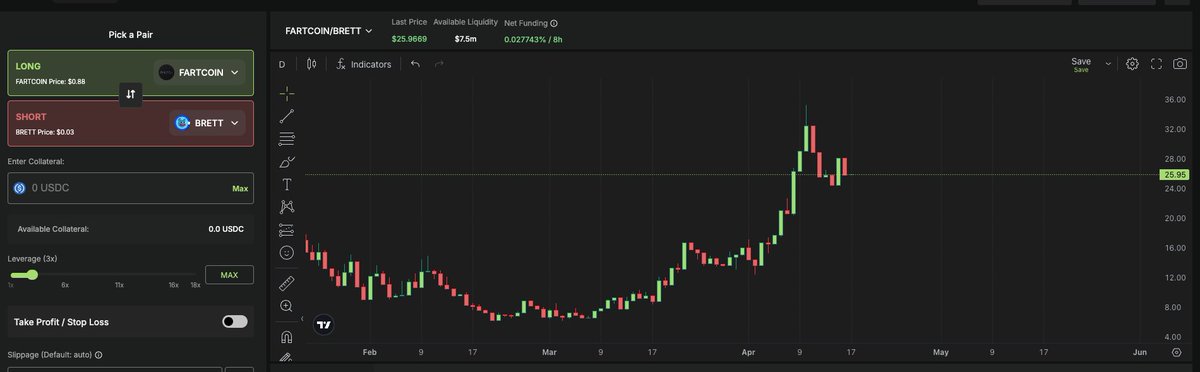Click the 0.0 USDC available collateral value
1200x372 pixels.
coord(226,229)
